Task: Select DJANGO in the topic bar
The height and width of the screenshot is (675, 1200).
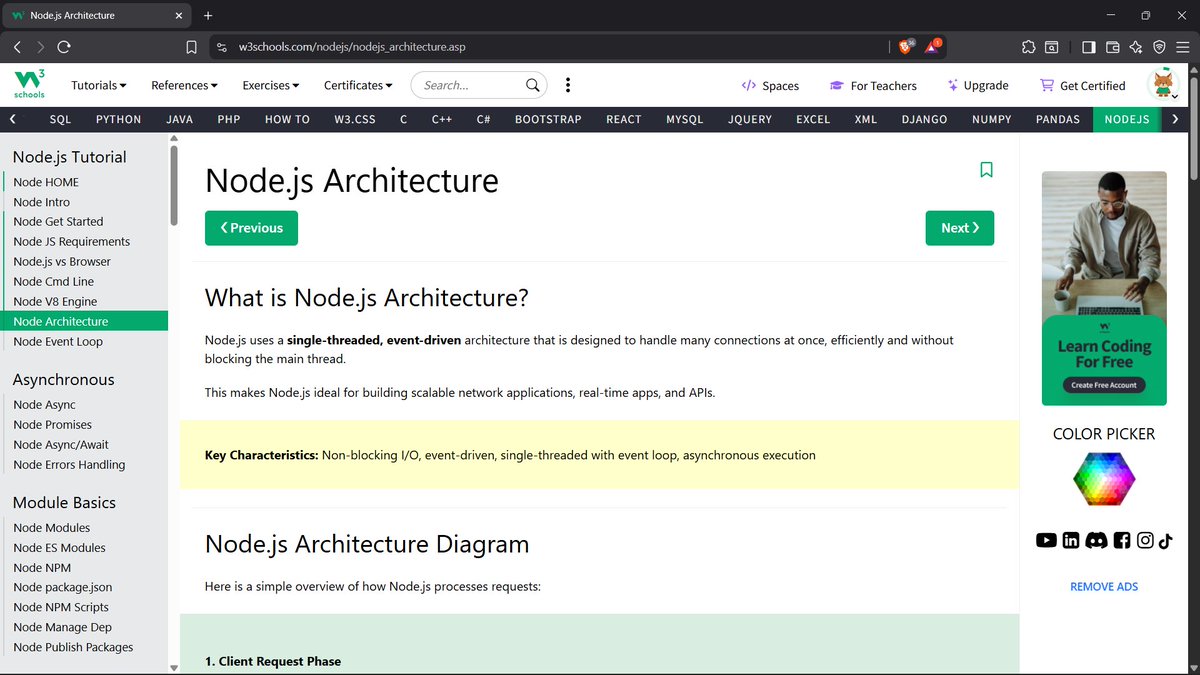Action: point(924,119)
